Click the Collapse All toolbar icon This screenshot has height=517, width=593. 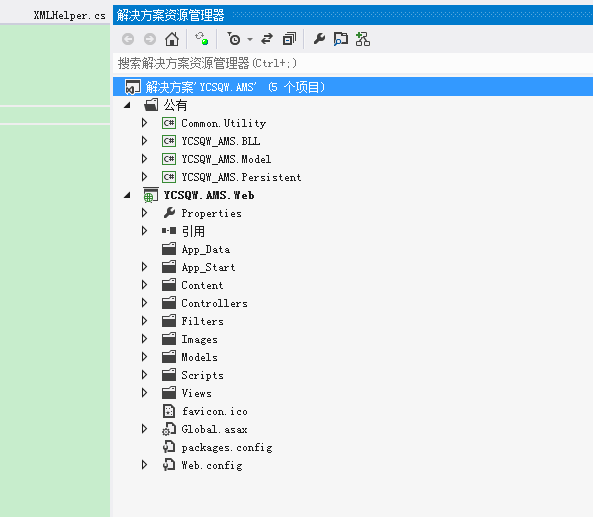pos(289,39)
